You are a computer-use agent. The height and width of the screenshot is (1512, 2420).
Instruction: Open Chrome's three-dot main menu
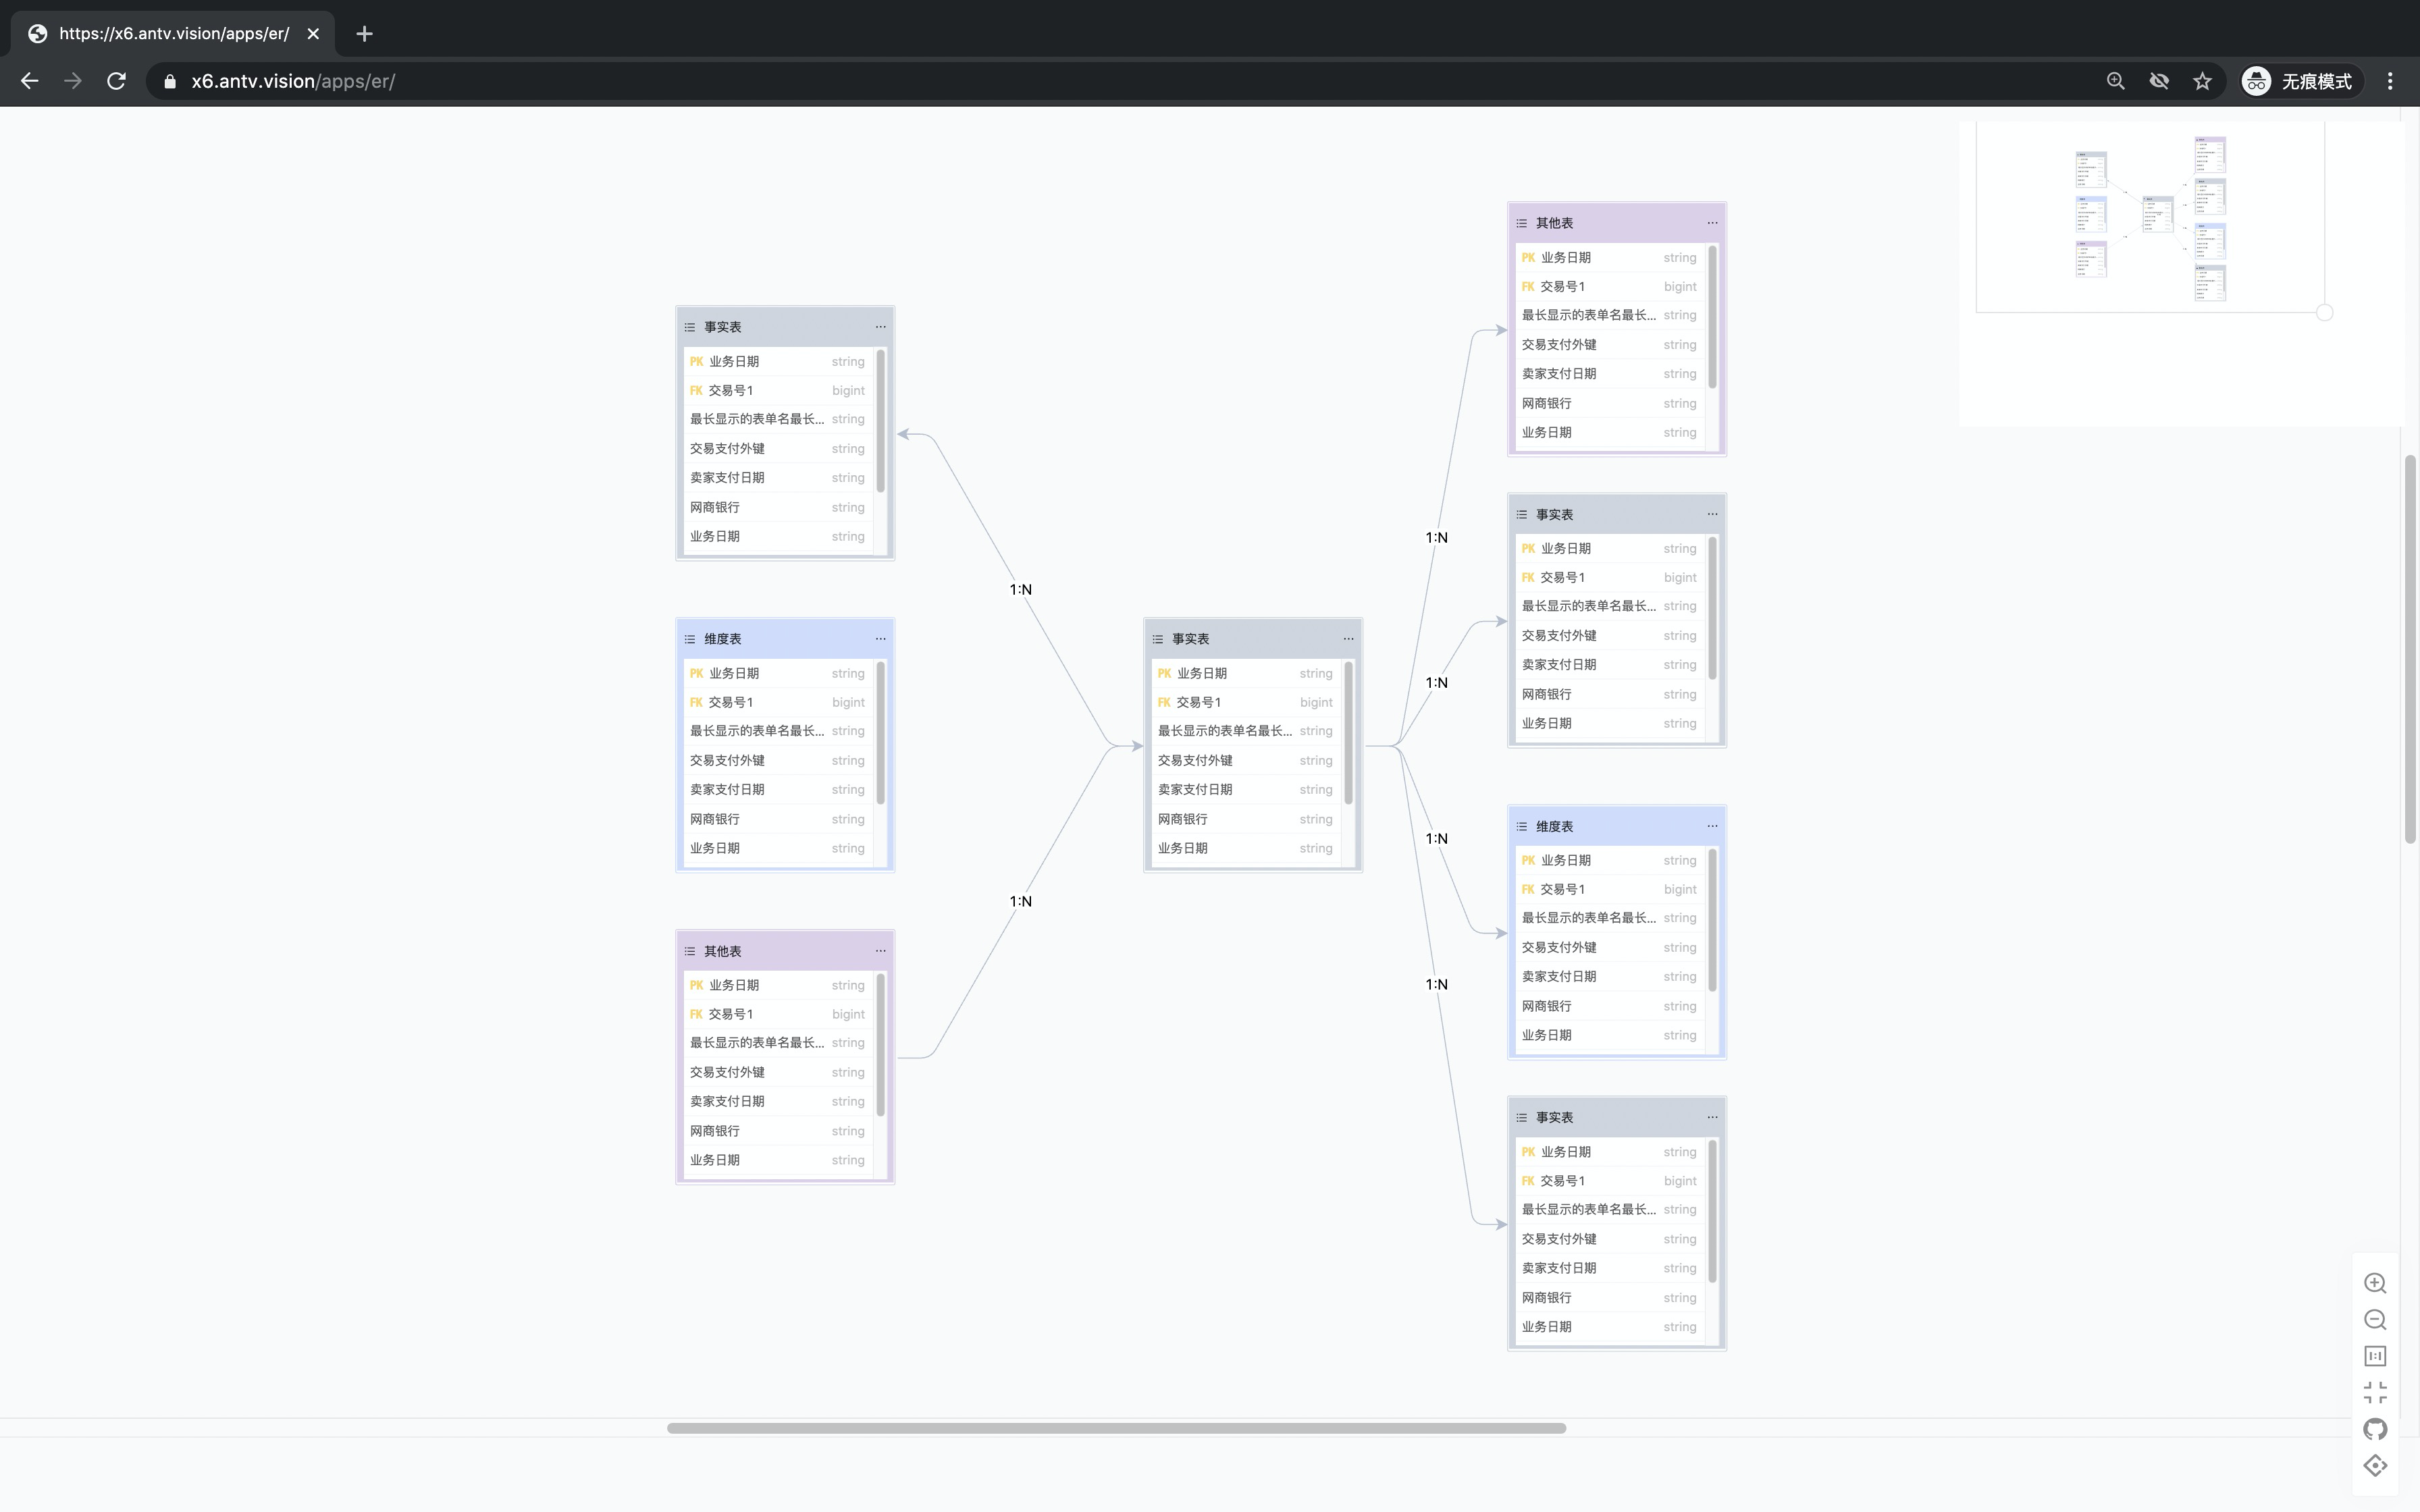2390,81
